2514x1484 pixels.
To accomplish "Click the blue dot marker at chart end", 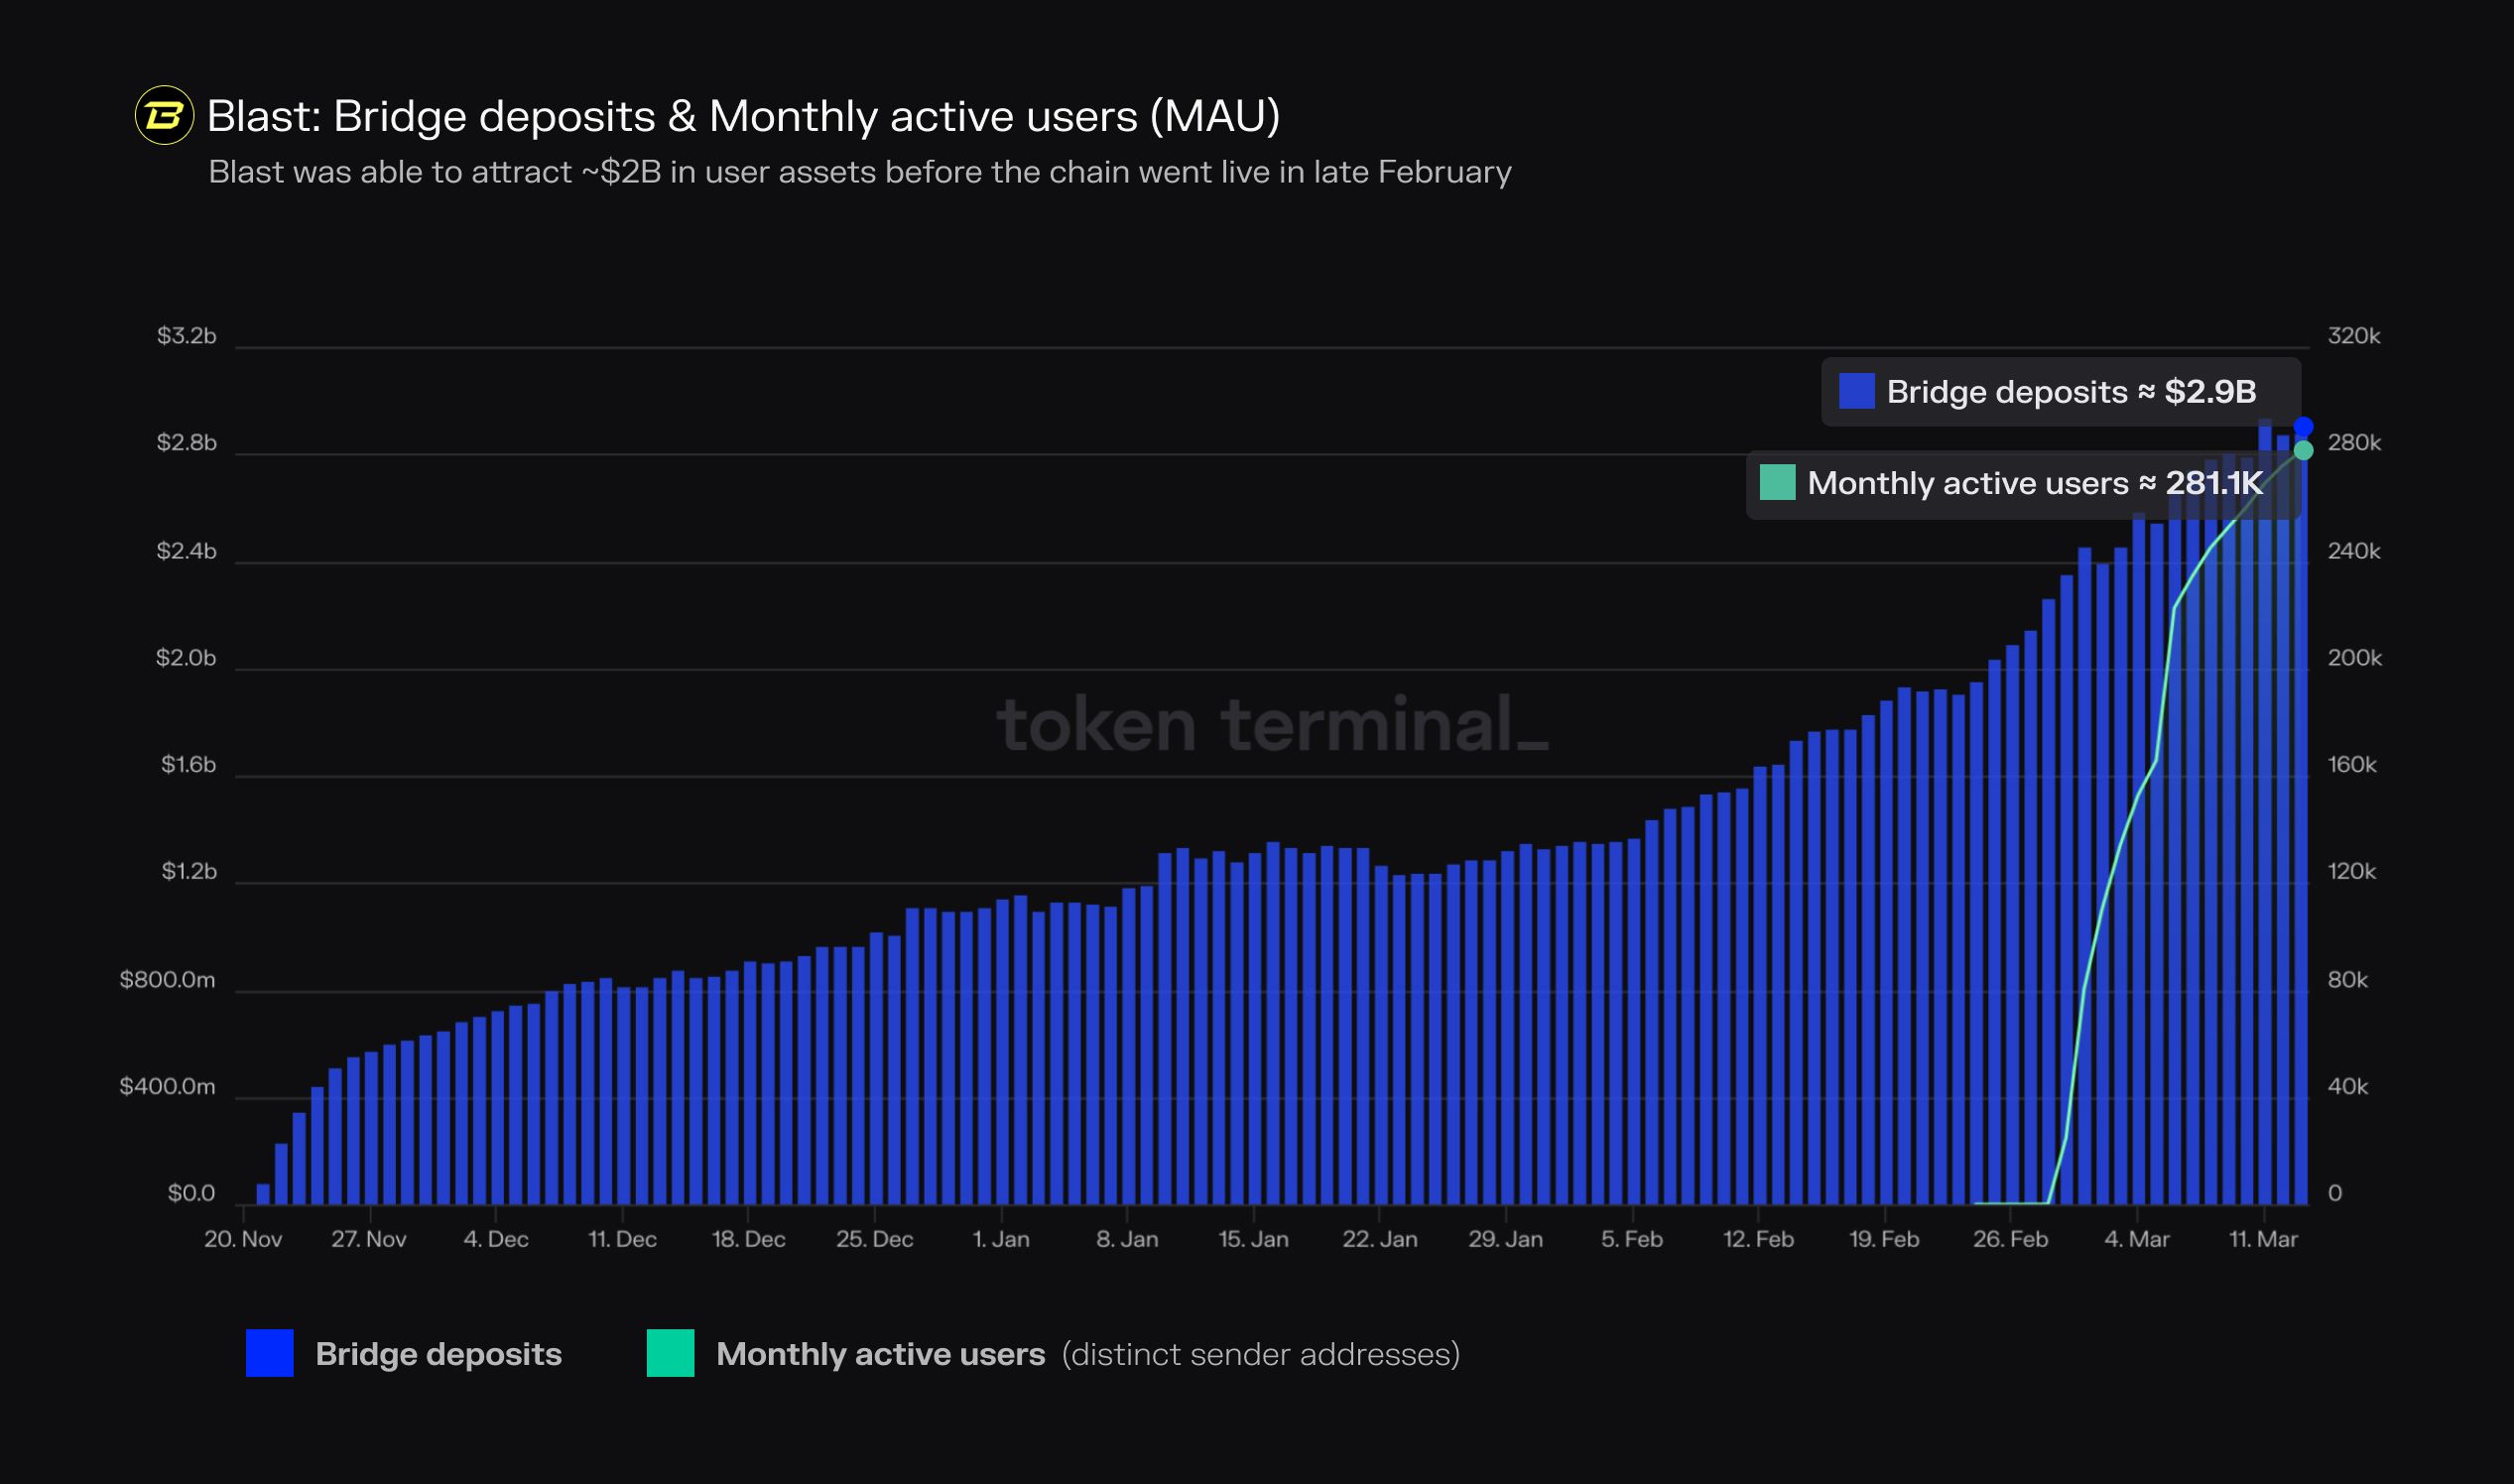I will (2303, 427).
